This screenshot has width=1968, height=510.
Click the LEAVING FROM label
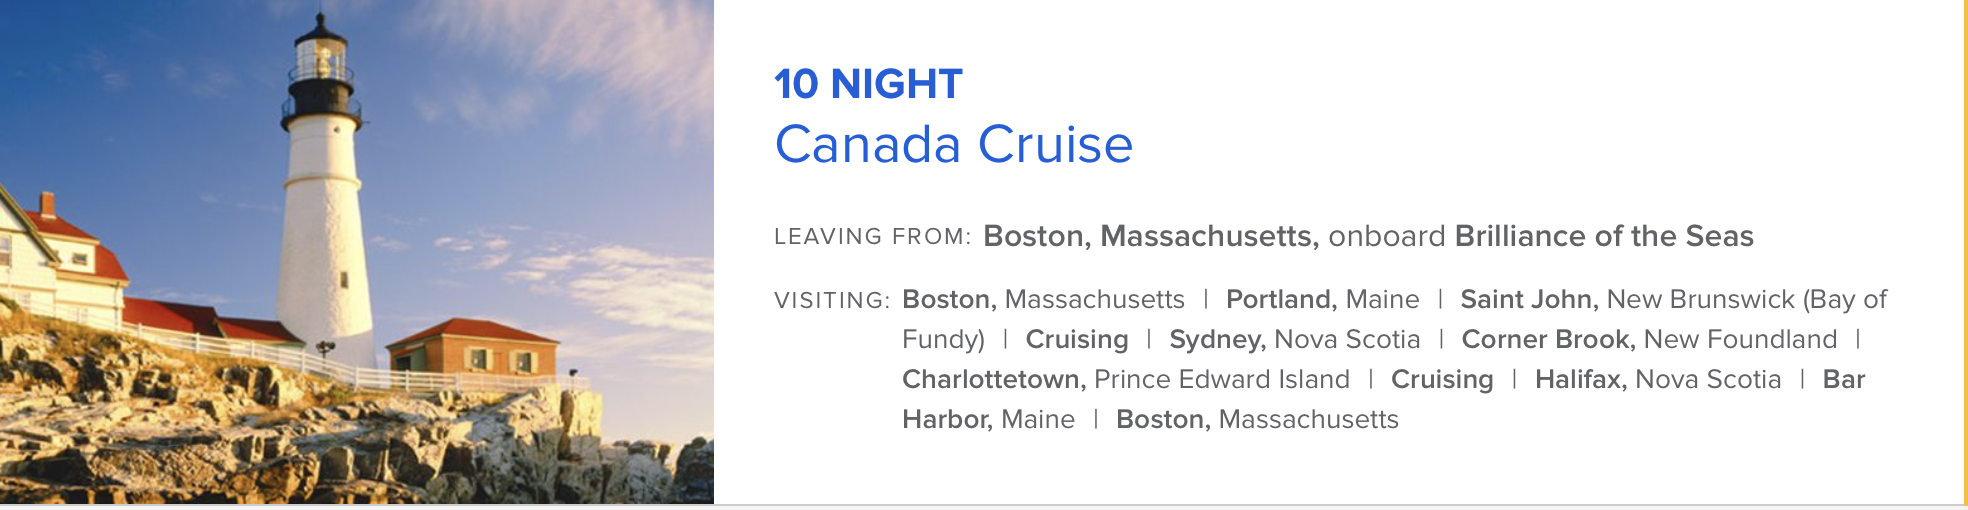[x=872, y=237]
